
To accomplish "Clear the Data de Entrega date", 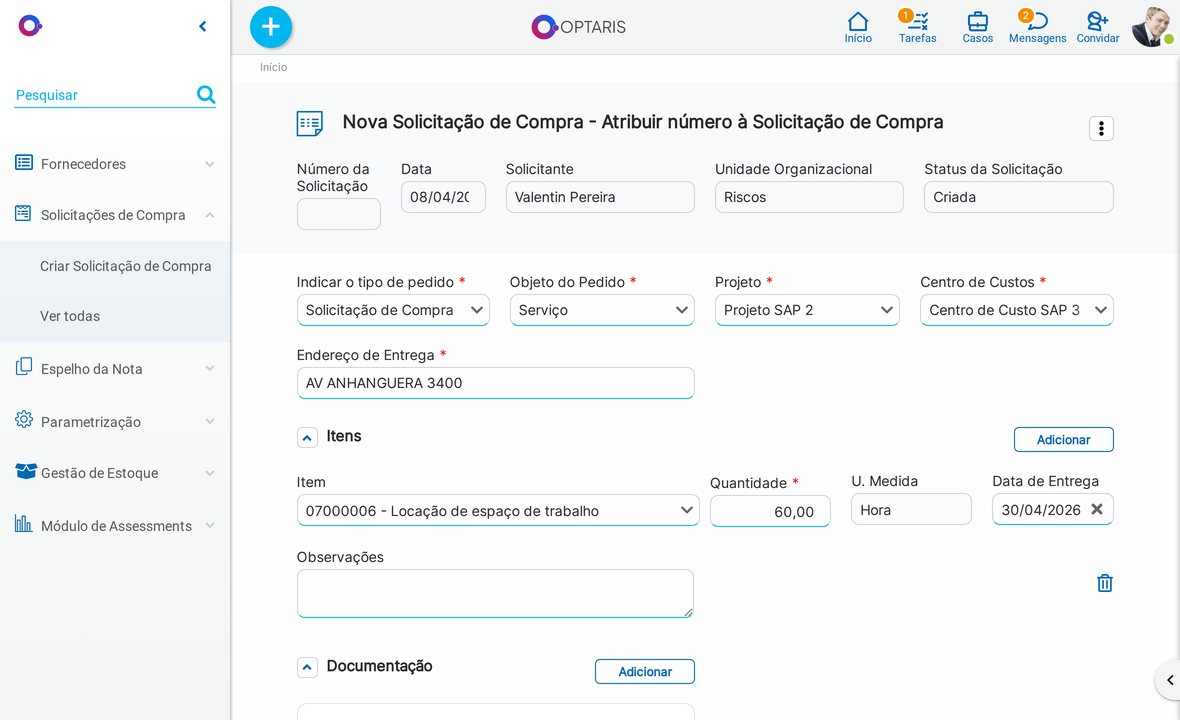I will tap(1097, 509).
